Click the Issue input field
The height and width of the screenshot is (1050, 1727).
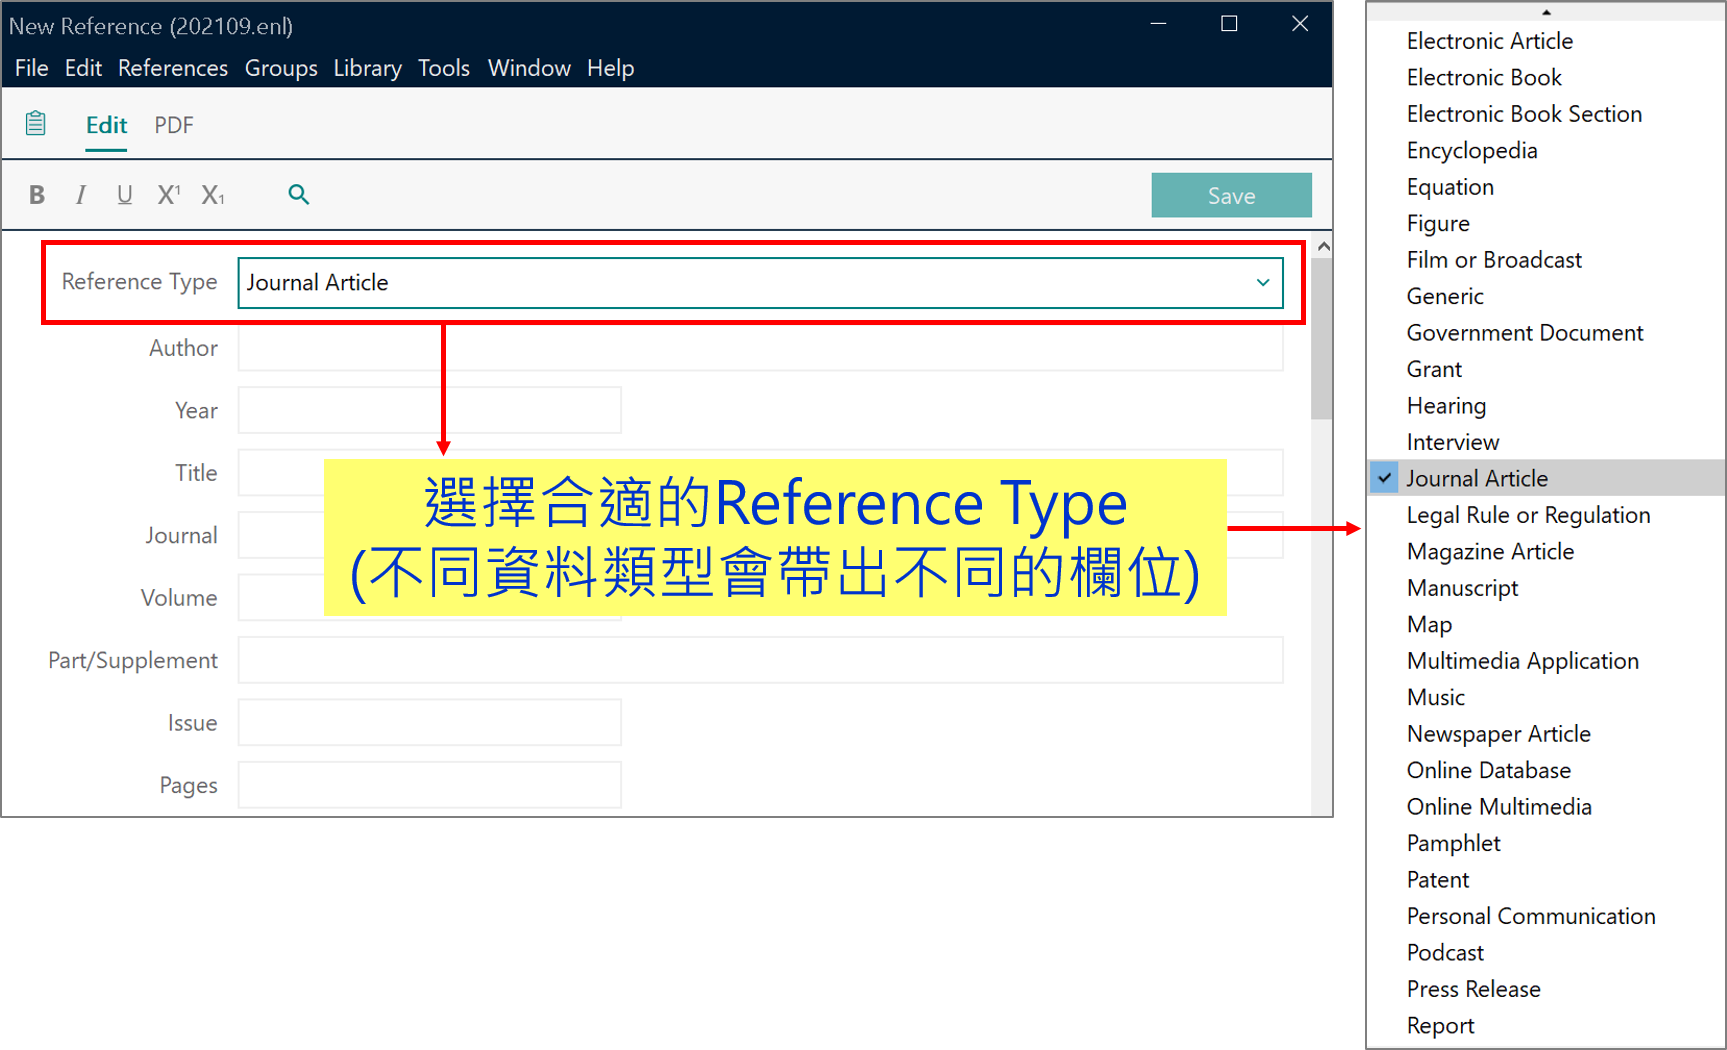point(429,722)
